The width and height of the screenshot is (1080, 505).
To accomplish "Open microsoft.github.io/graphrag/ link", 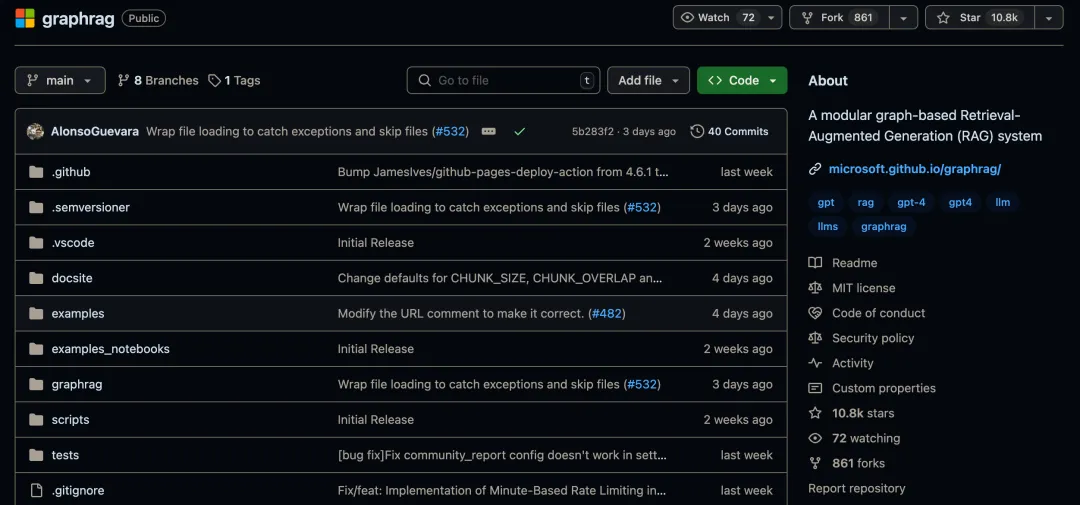I will click(914, 169).
